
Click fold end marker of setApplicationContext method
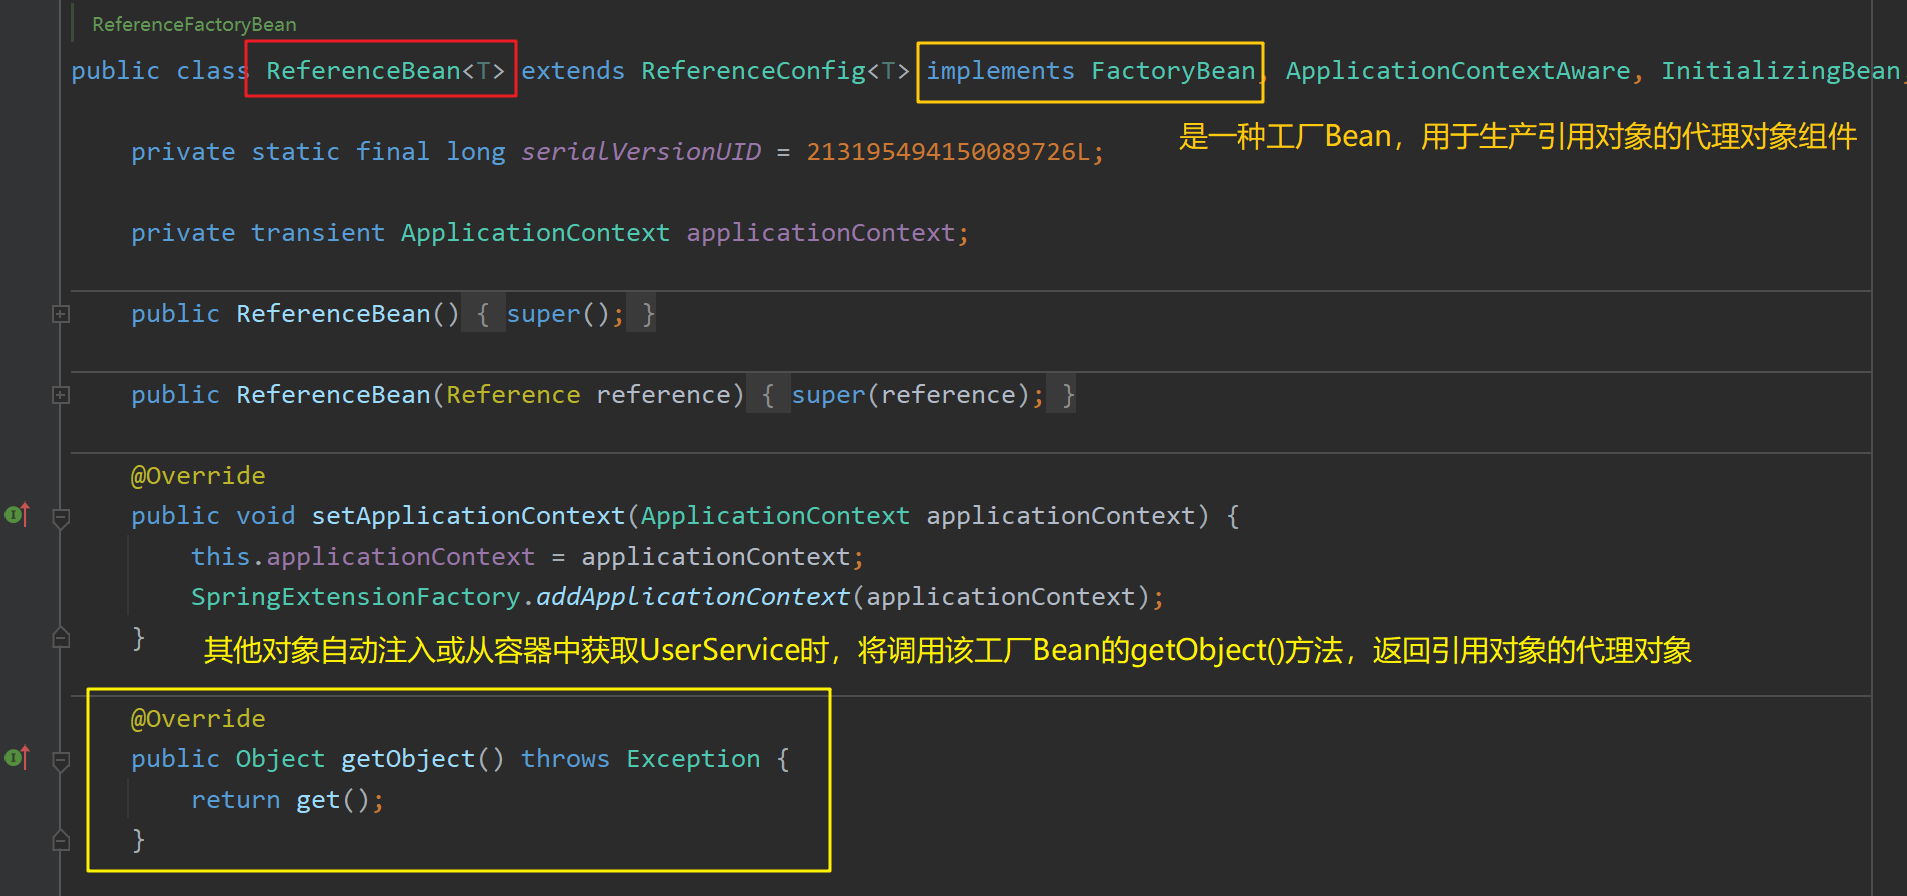[61, 637]
